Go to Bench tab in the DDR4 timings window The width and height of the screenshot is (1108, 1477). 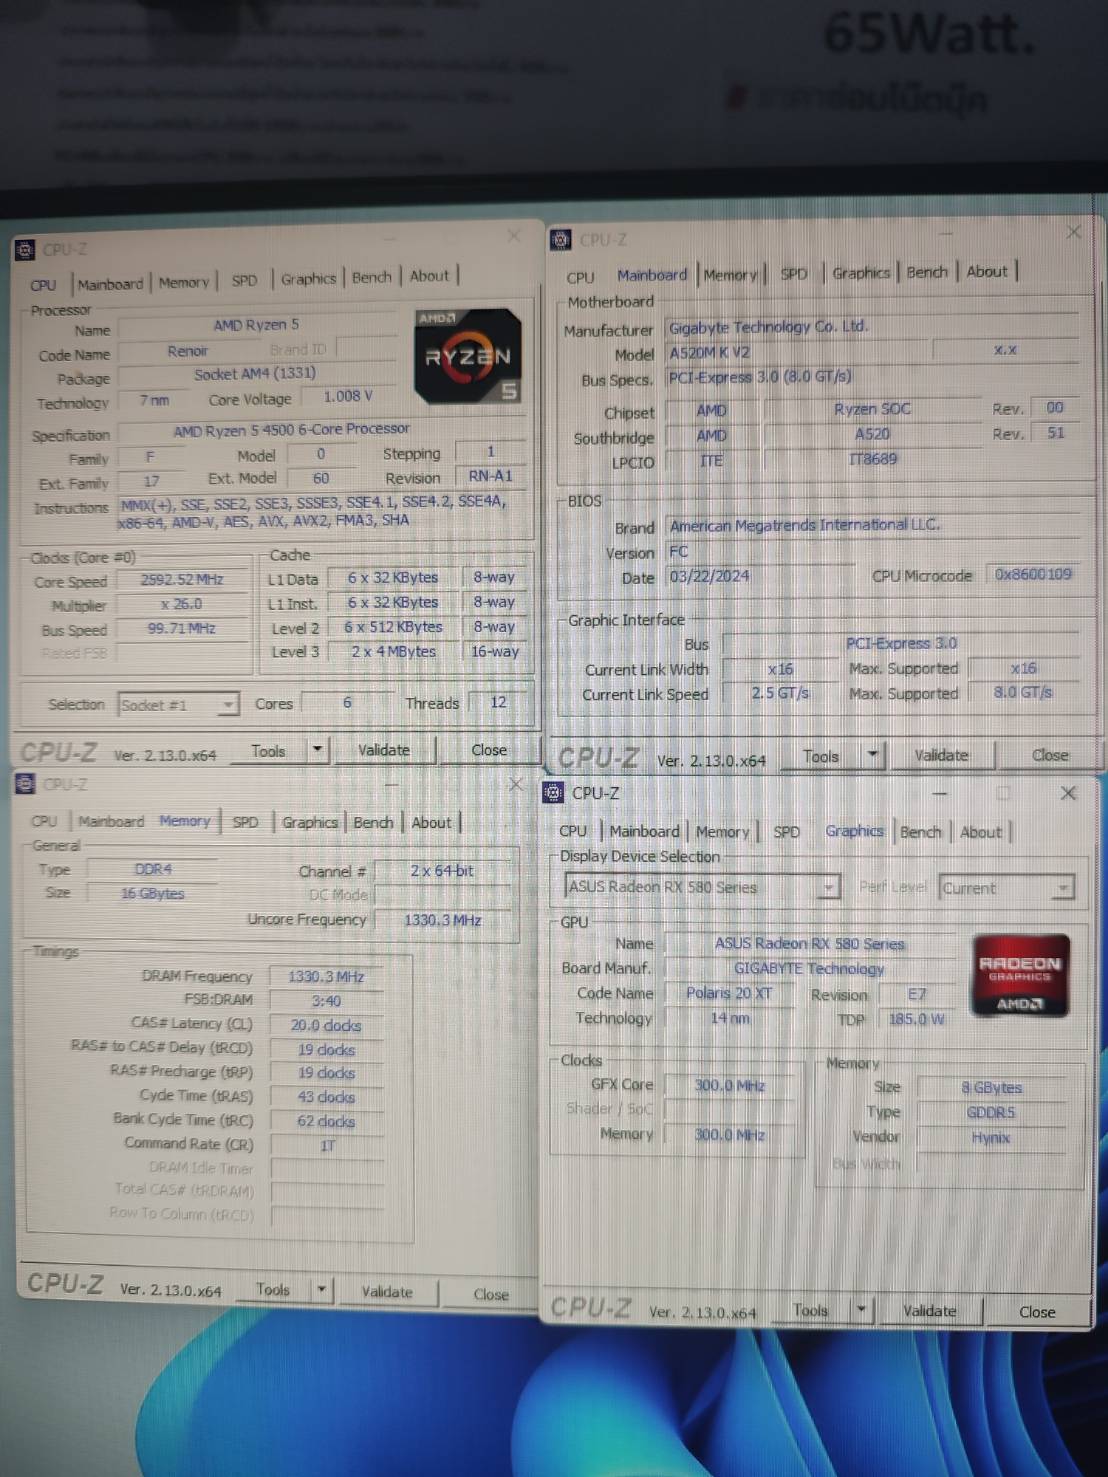[x=373, y=822]
